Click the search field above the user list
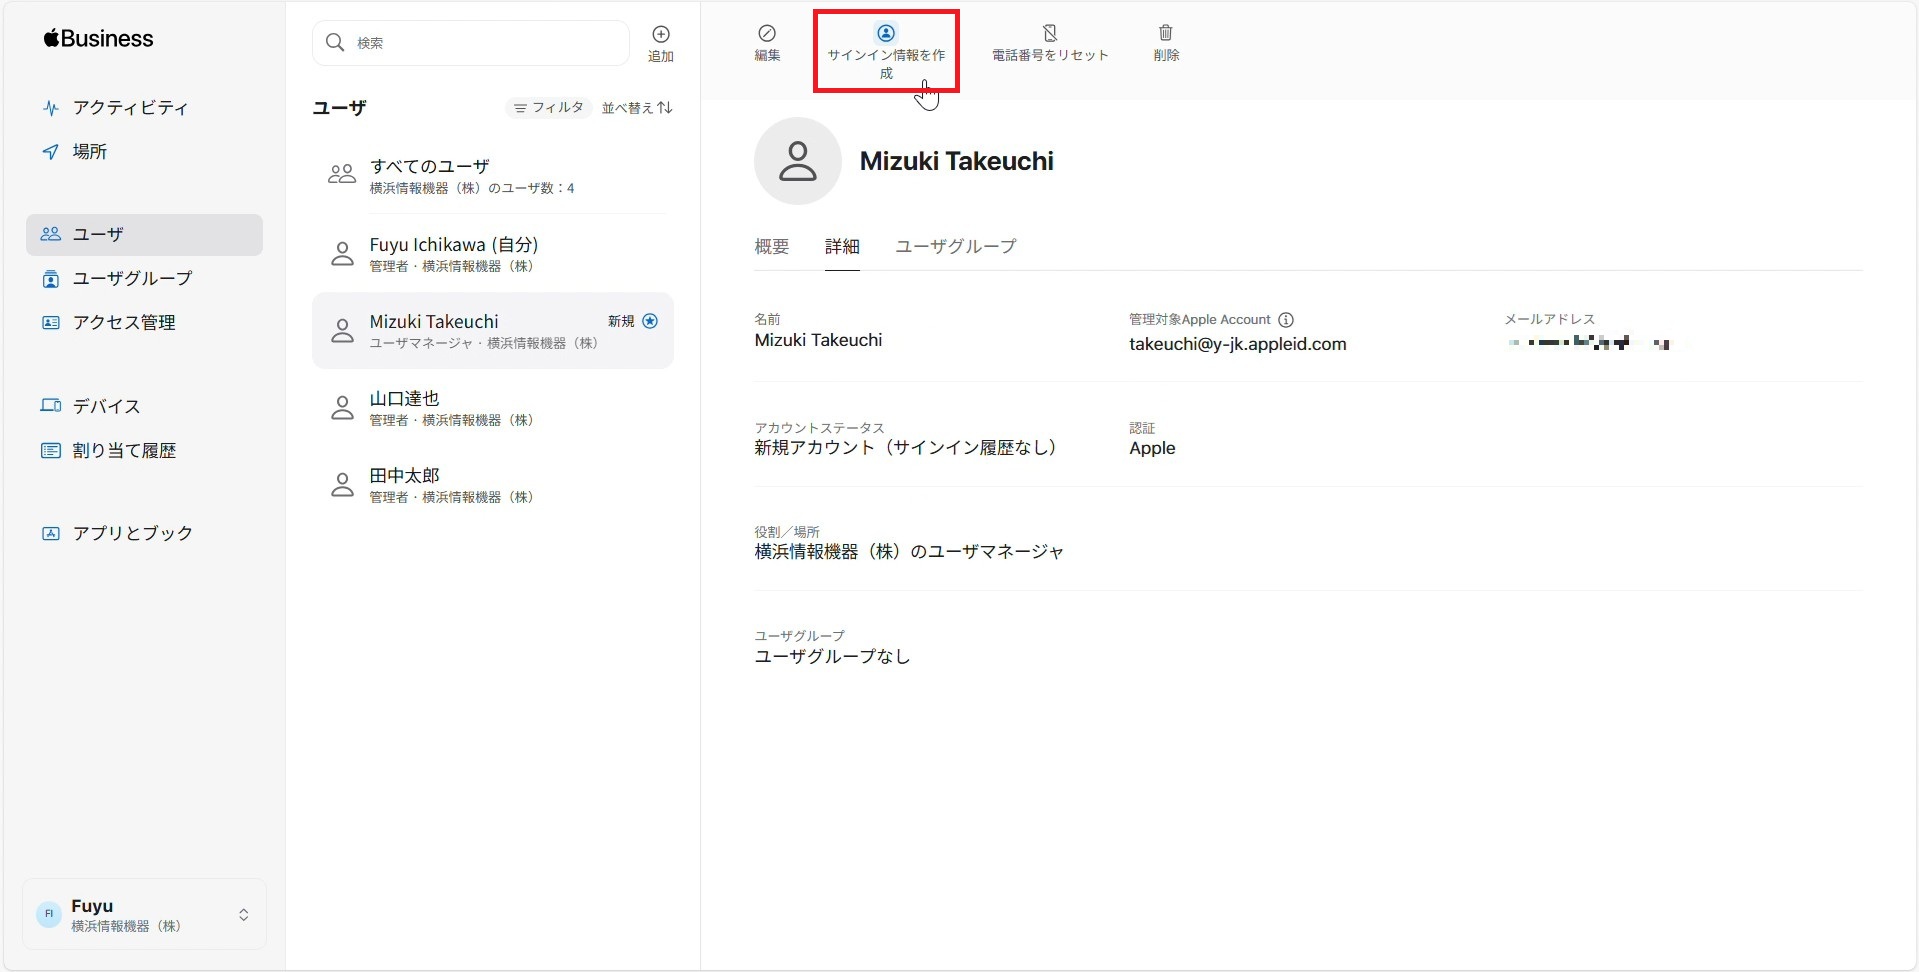1920x972 pixels. (x=470, y=43)
